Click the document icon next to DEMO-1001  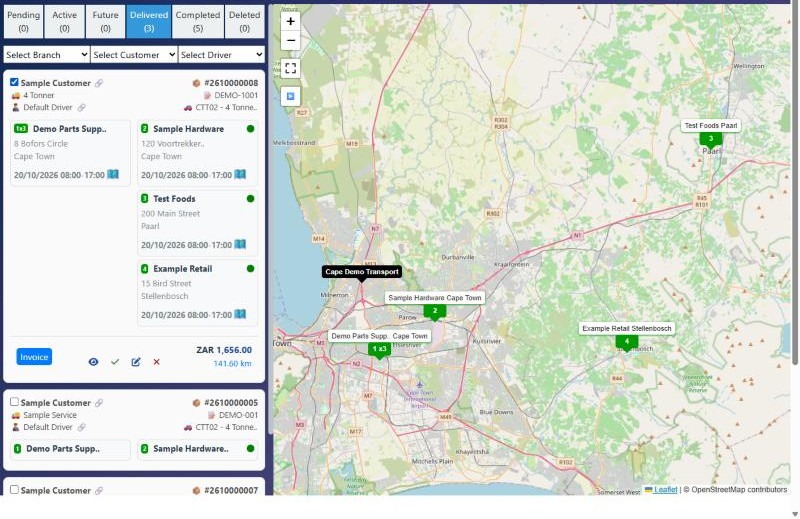click(207, 95)
